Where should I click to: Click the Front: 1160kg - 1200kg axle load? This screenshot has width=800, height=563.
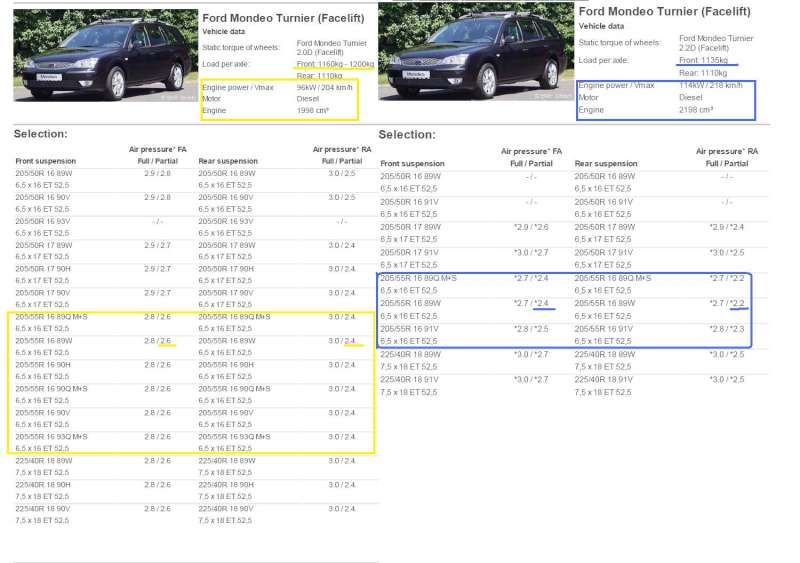(335, 64)
